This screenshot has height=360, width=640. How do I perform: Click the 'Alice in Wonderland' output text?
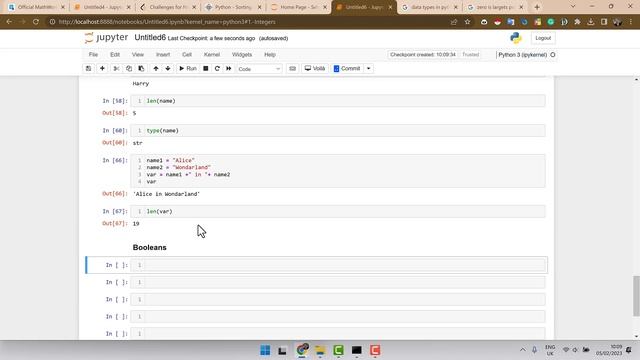(167, 194)
